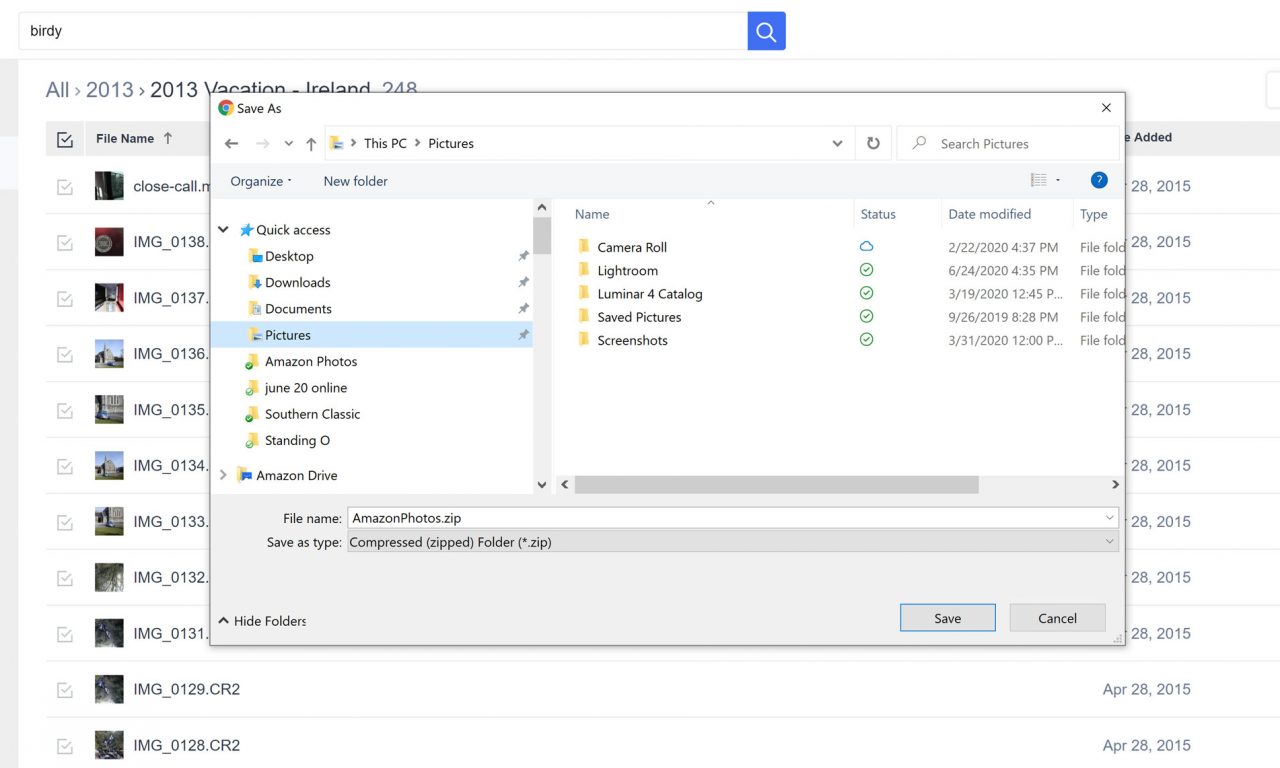Open the Save as type dropdown

pos(732,542)
